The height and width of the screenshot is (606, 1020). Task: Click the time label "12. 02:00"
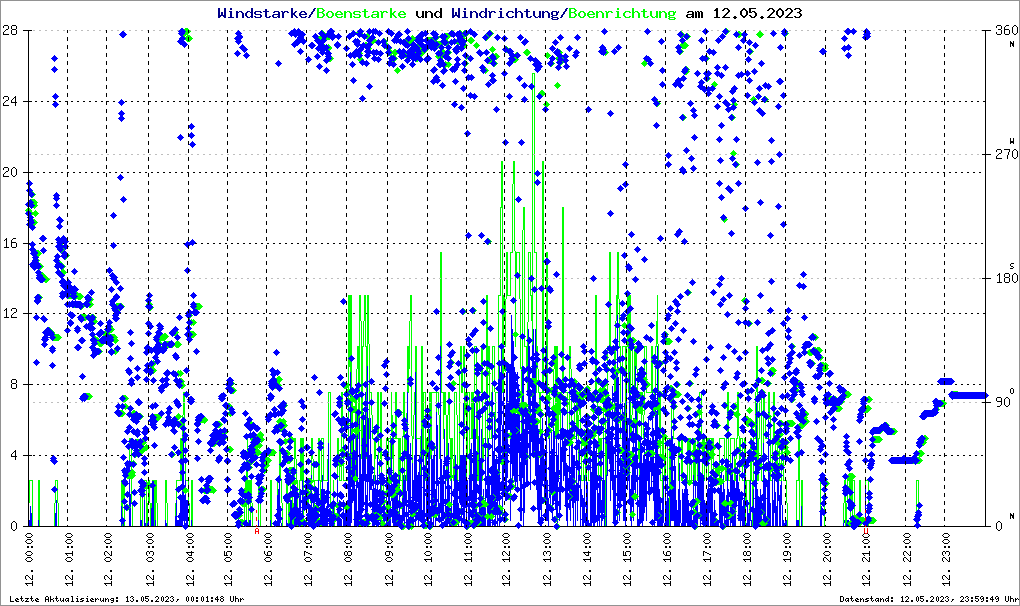point(108,559)
